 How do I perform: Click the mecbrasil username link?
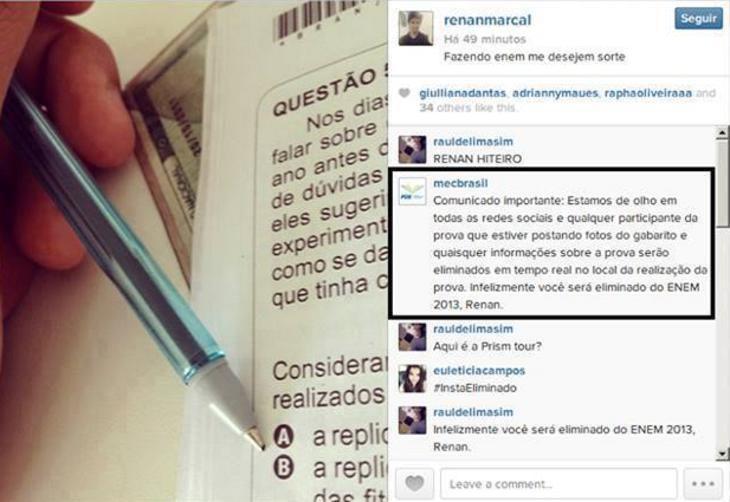click(460, 183)
